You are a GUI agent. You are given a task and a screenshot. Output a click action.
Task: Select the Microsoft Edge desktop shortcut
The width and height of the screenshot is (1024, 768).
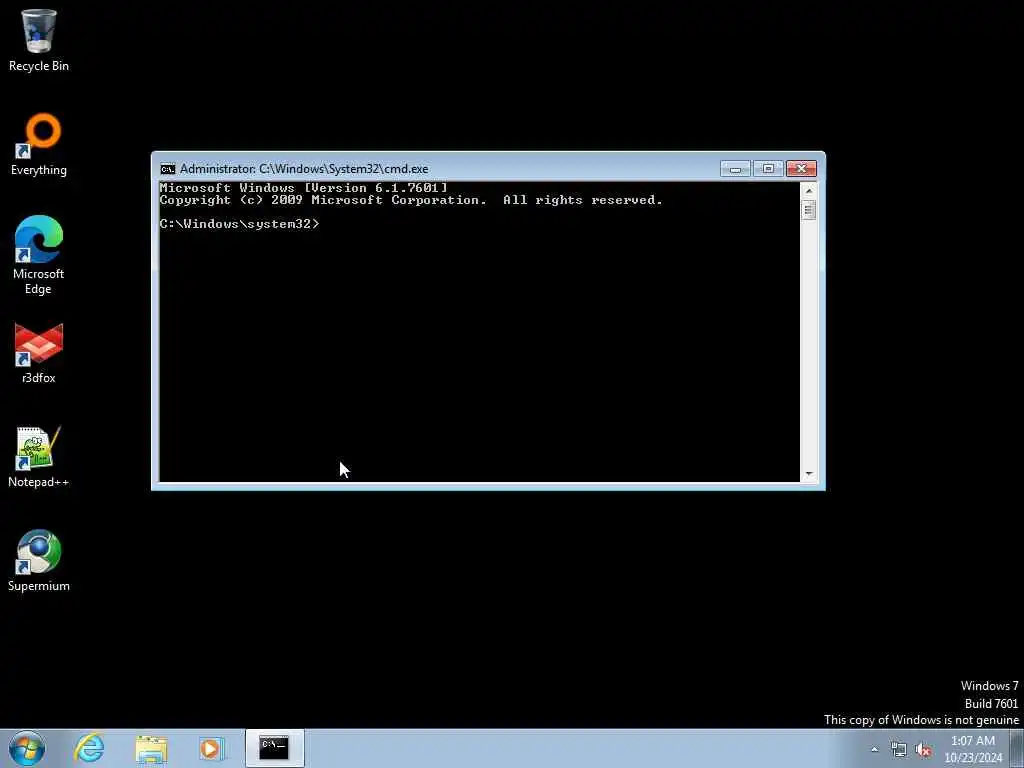coord(39,255)
